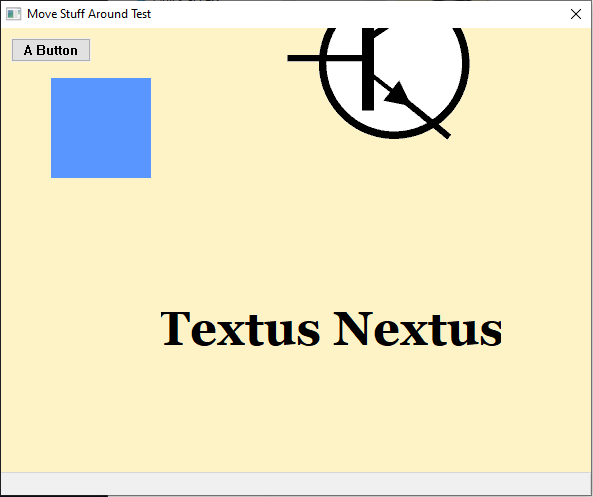The height and width of the screenshot is (497, 593).
Task: Select the blue square item
Action: click(101, 128)
